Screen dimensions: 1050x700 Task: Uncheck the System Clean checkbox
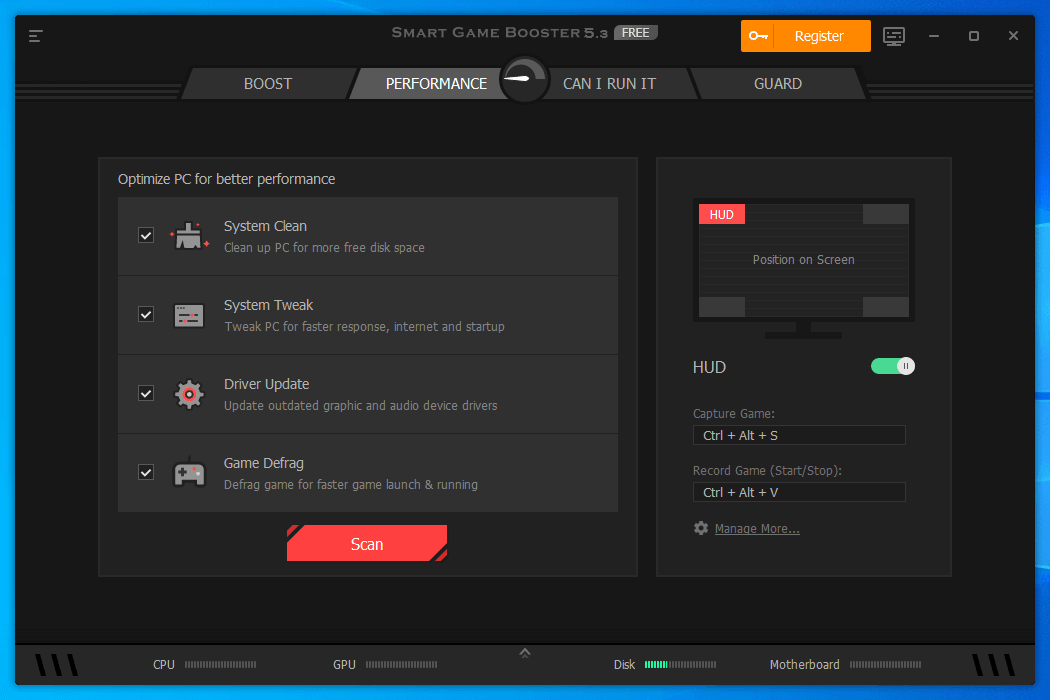click(x=146, y=236)
